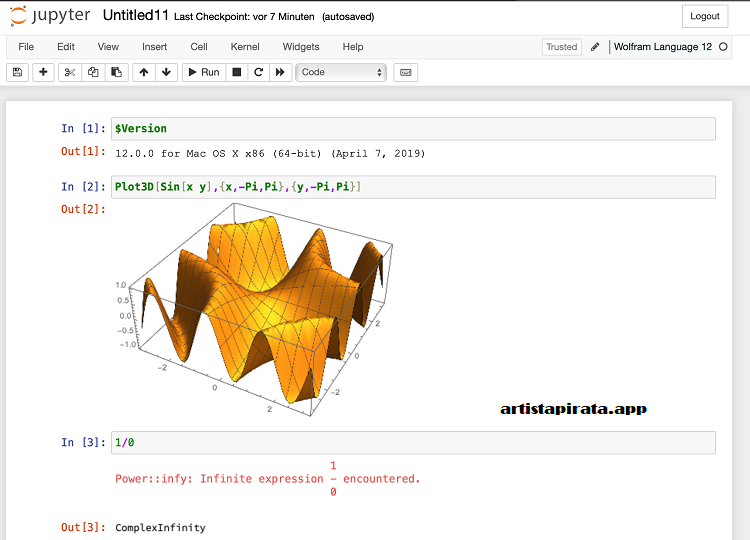The width and height of the screenshot is (750, 540).
Task: Open the Help menu
Action: pos(353,47)
